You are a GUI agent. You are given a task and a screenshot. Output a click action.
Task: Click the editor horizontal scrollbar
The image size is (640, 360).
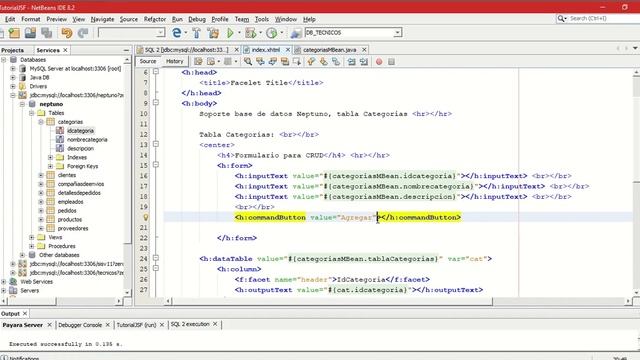click(x=332, y=302)
